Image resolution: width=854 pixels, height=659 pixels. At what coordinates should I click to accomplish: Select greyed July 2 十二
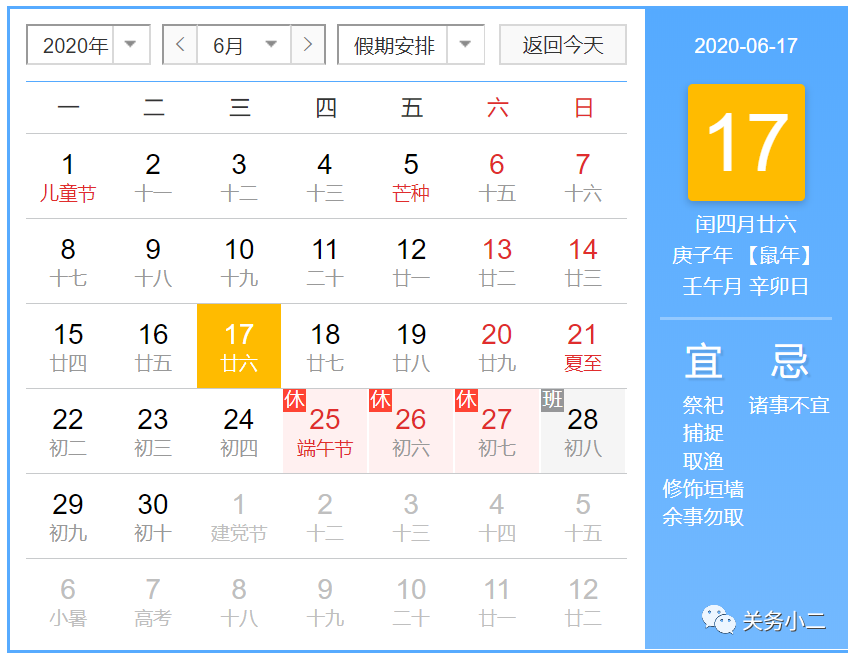(x=325, y=516)
